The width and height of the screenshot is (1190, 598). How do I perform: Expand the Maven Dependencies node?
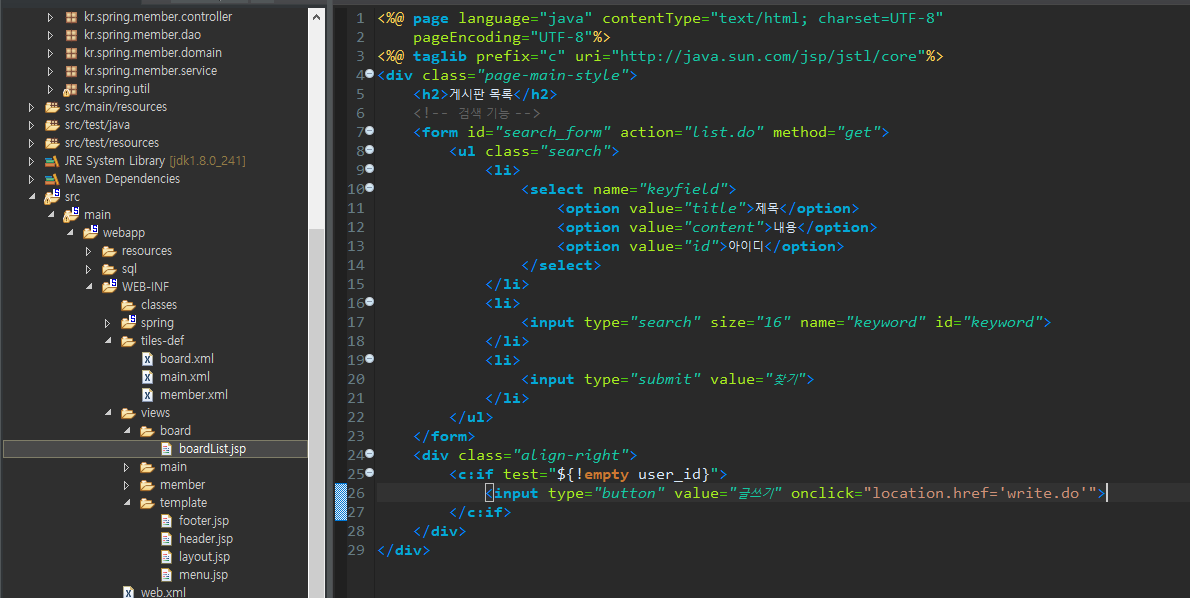coord(32,179)
